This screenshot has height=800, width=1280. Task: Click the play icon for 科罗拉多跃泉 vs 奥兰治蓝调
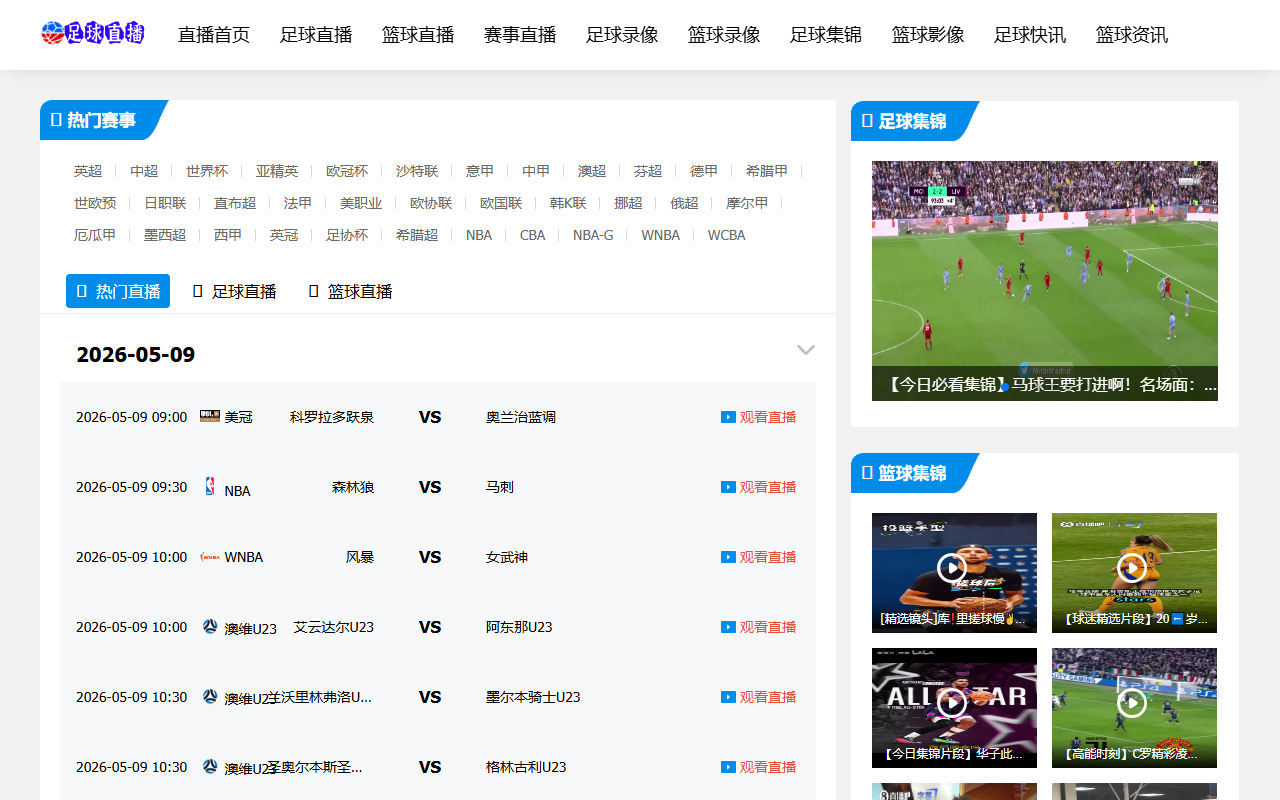[x=728, y=417]
